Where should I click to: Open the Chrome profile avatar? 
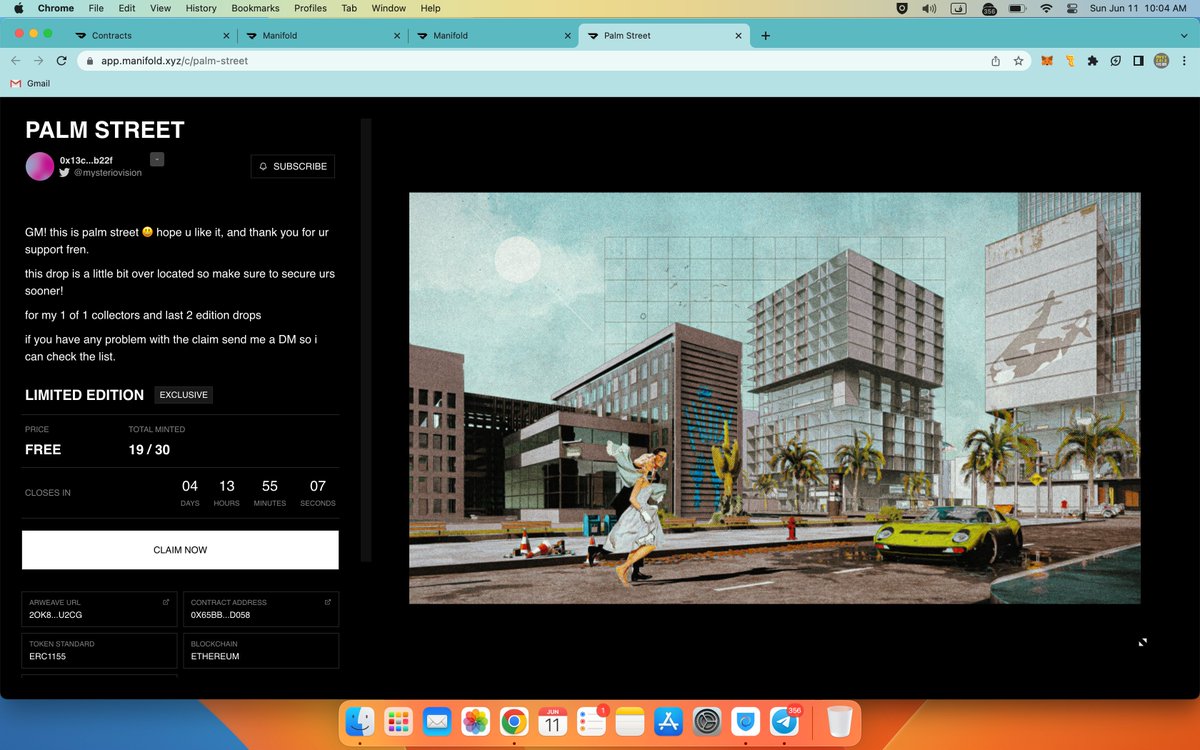1161,61
